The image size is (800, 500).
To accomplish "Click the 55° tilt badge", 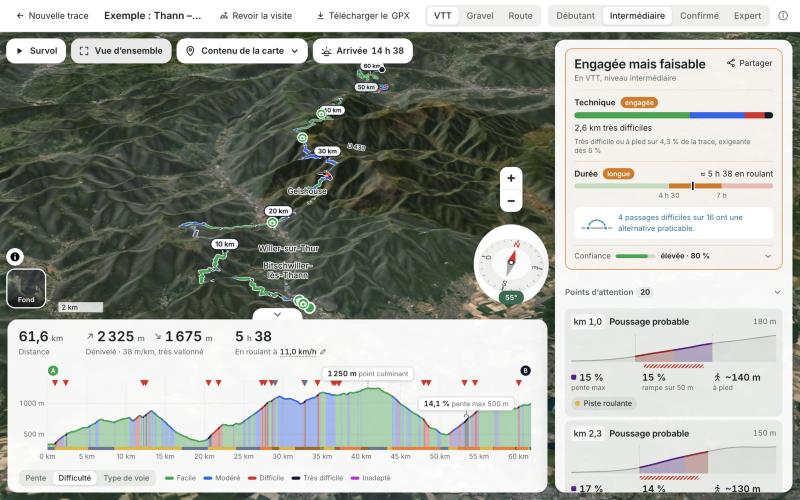I will click(x=511, y=297).
